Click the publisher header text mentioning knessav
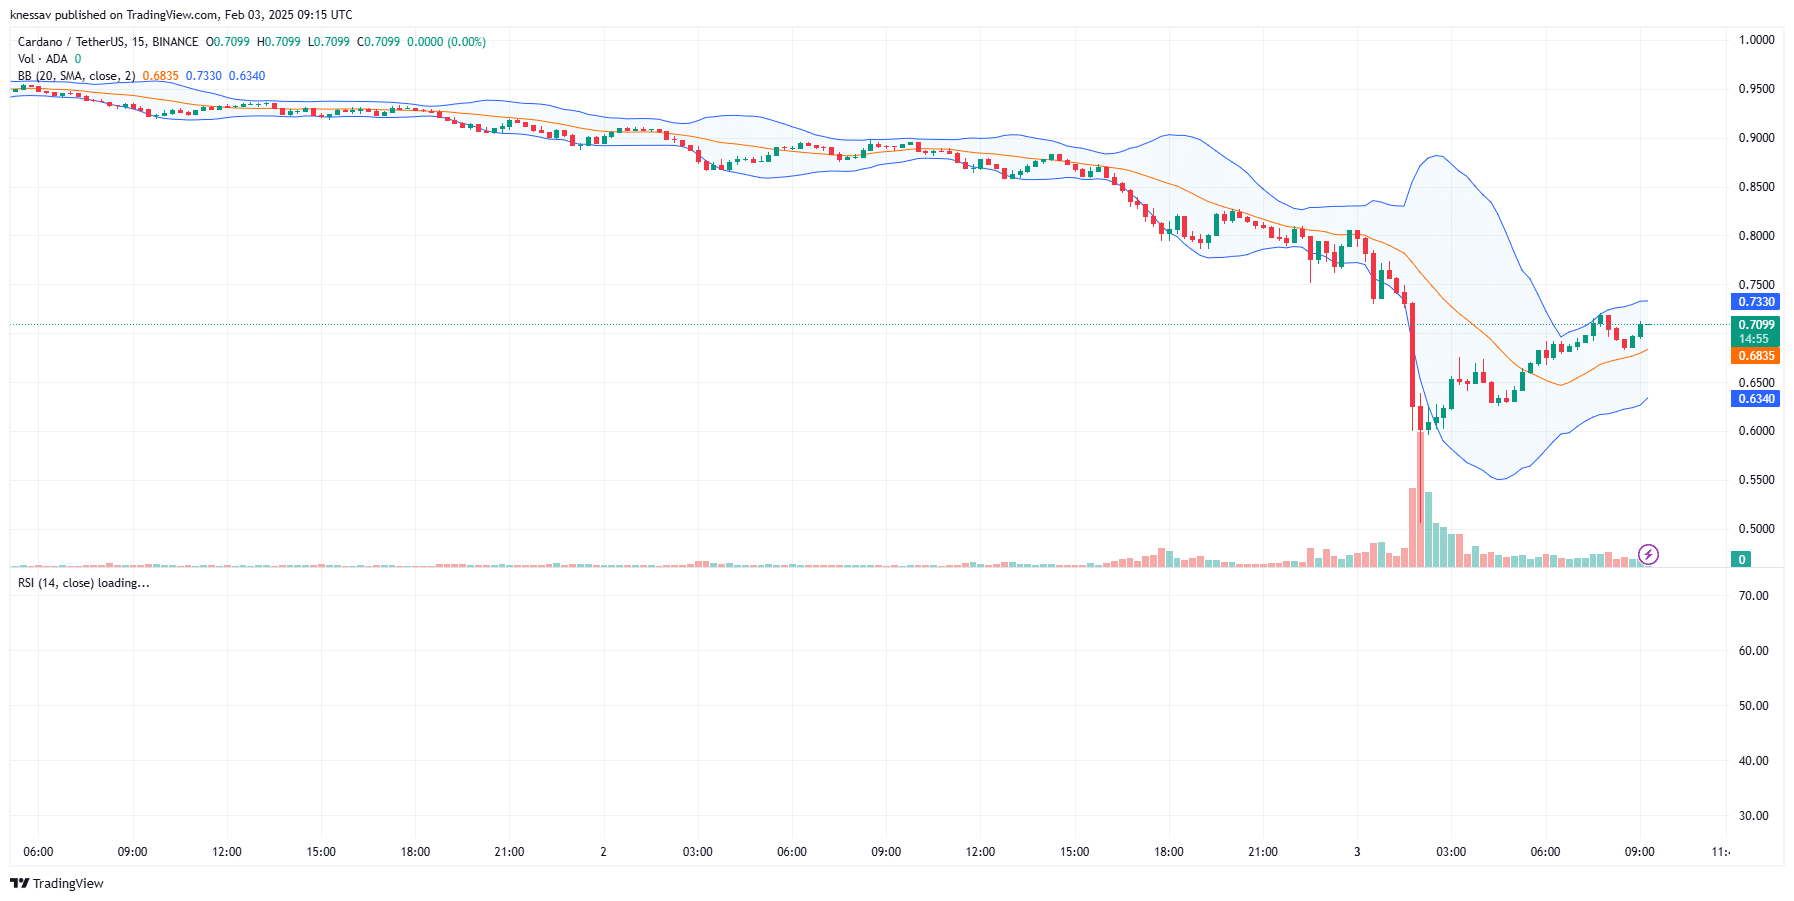1794x901 pixels. click(x=181, y=15)
